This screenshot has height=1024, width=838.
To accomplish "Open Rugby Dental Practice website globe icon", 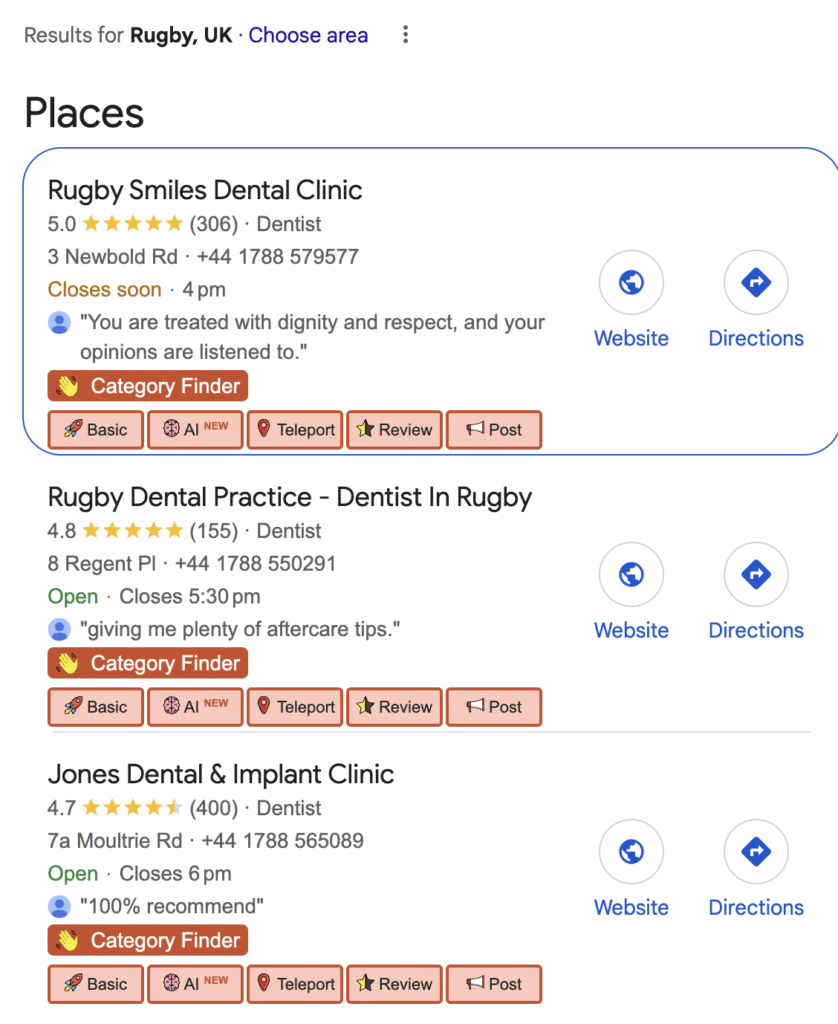I will pyautogui.click(x=631, y=575).
